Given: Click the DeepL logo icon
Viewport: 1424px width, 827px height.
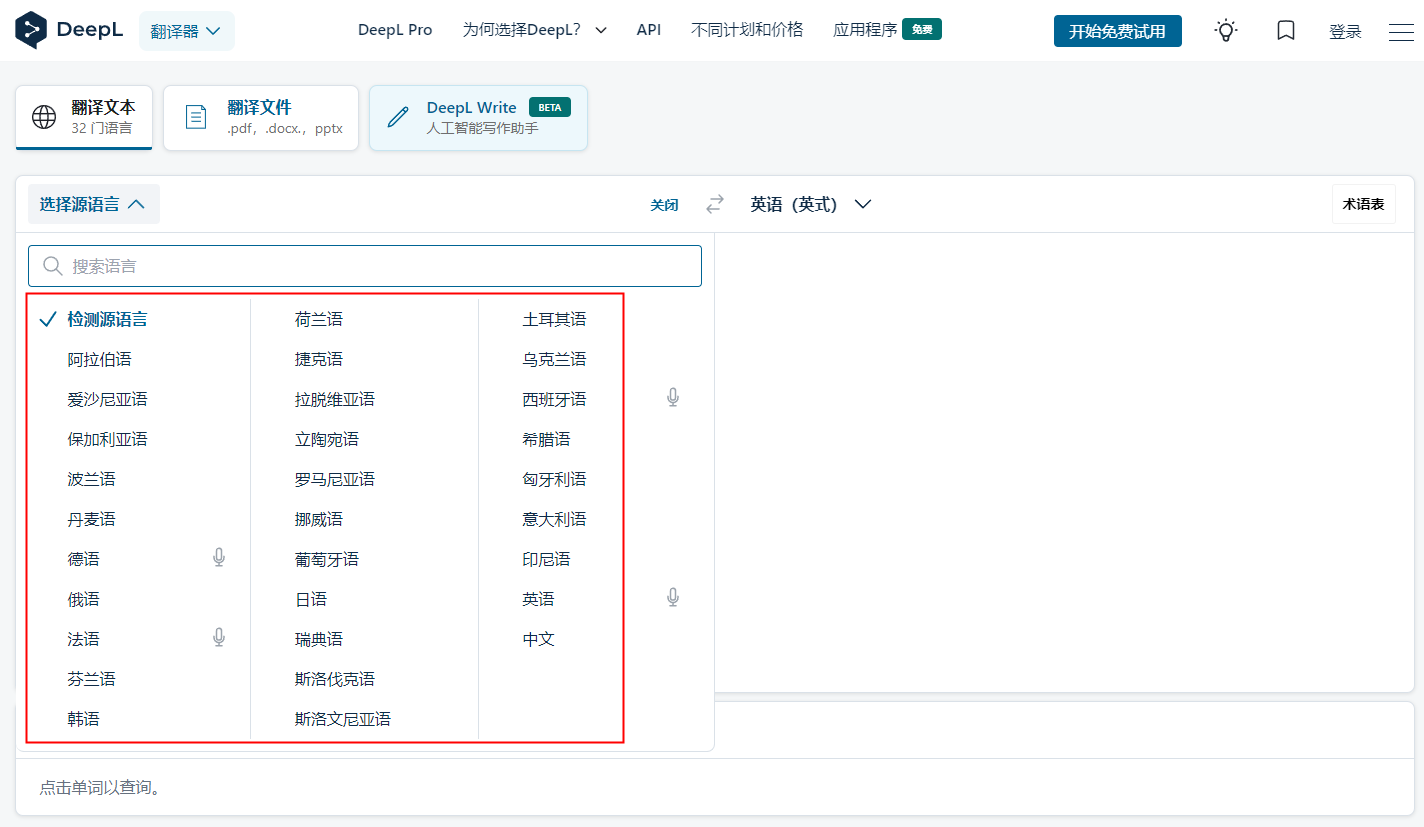Looking at the screenshot, I should click(x=29, y=30).
